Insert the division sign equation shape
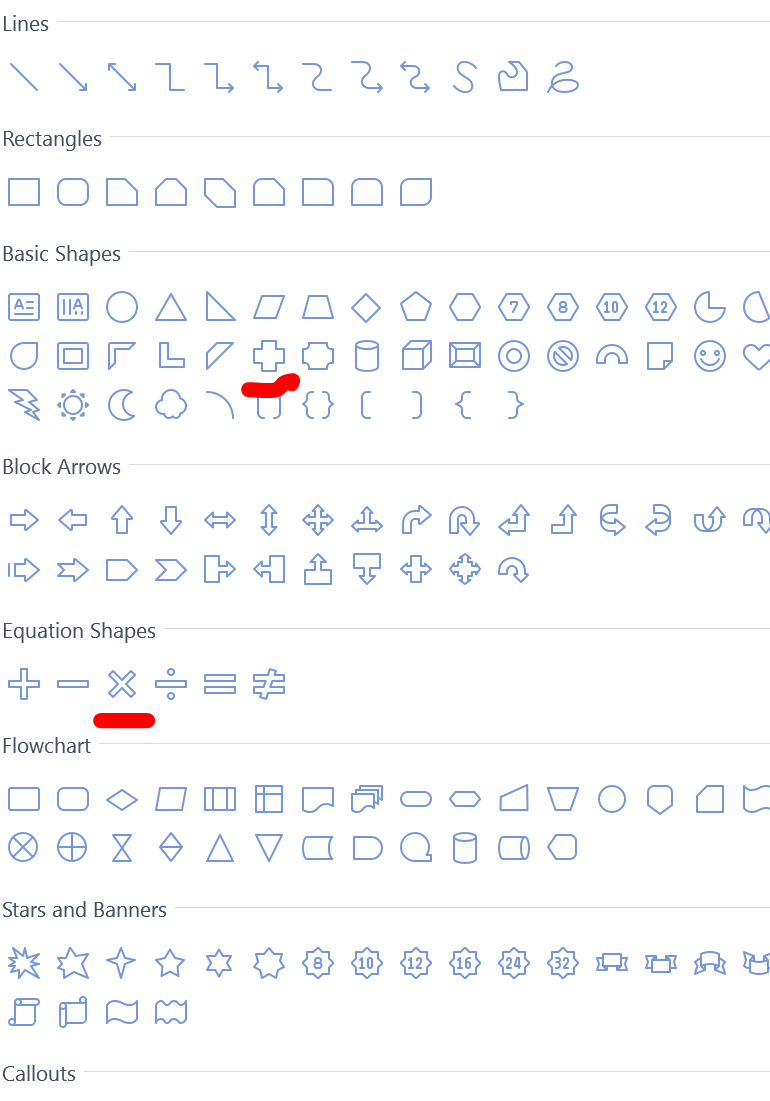 (x=171, y=684)
